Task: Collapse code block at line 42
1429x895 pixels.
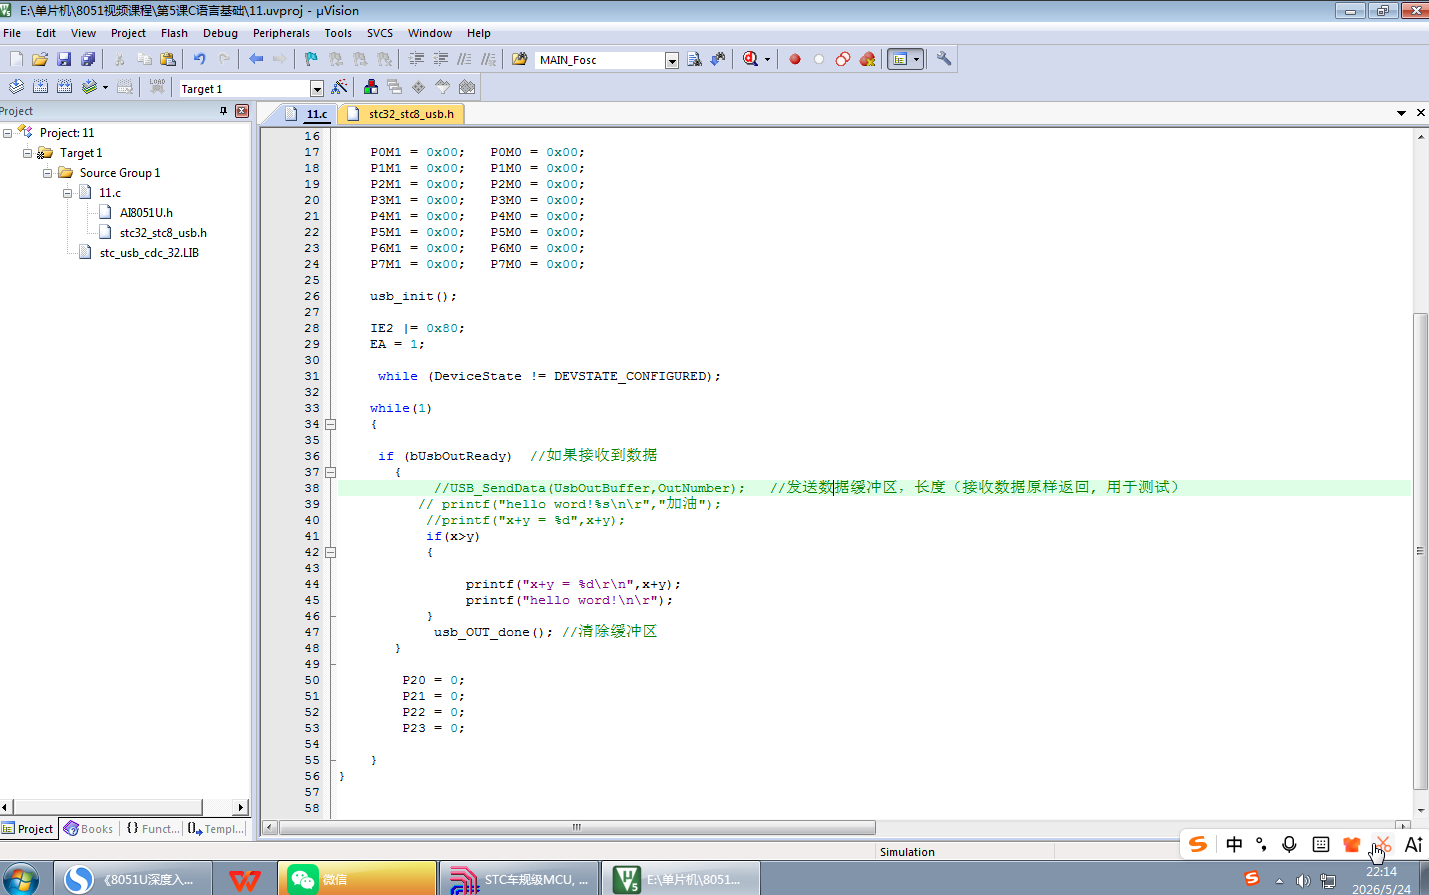Action: 330,552
